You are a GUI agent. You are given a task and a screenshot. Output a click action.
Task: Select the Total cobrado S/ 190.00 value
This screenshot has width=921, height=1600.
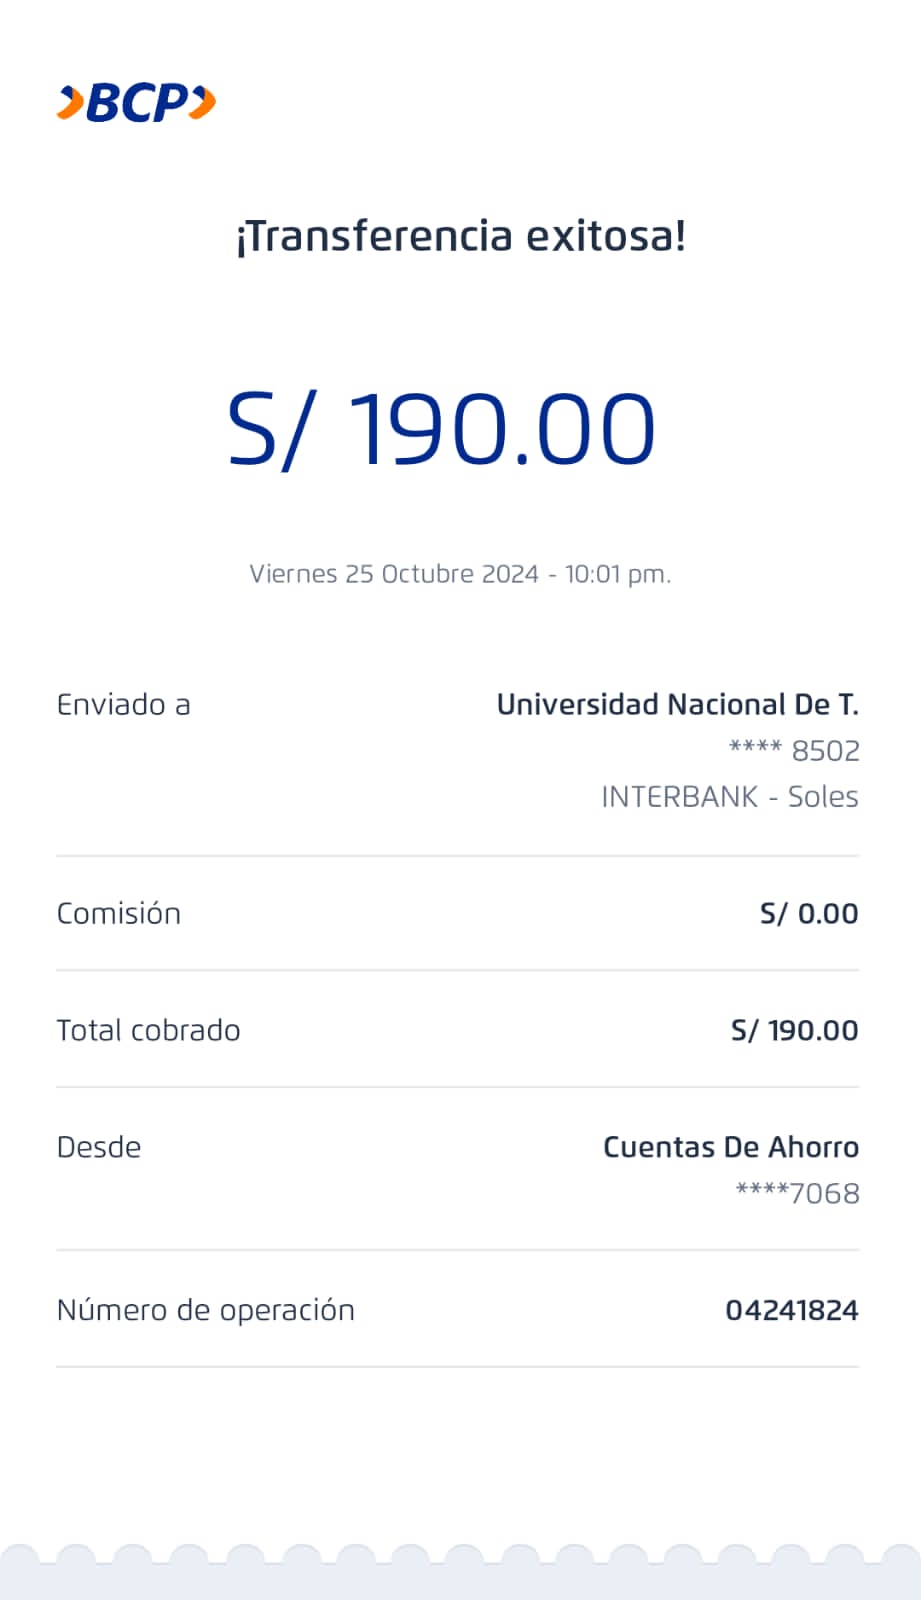pyautogui.click(x=794, y=1031)
